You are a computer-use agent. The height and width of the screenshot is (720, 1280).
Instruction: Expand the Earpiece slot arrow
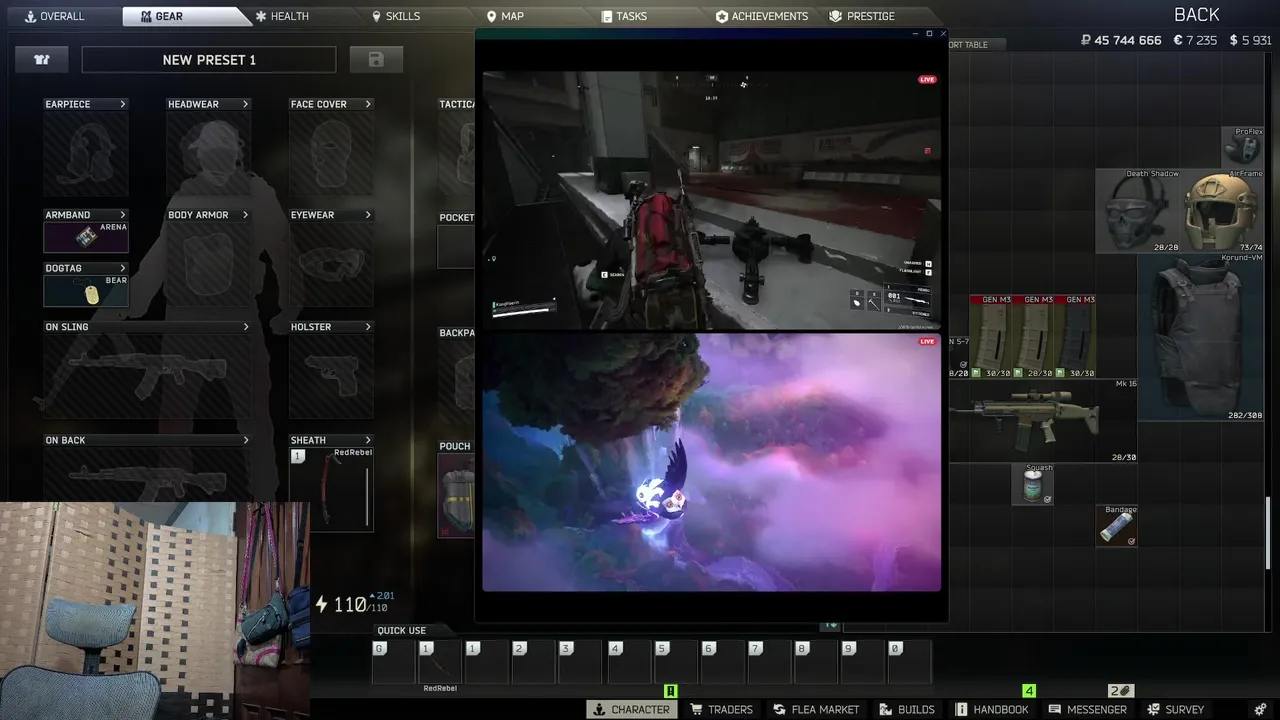[123, 104]
